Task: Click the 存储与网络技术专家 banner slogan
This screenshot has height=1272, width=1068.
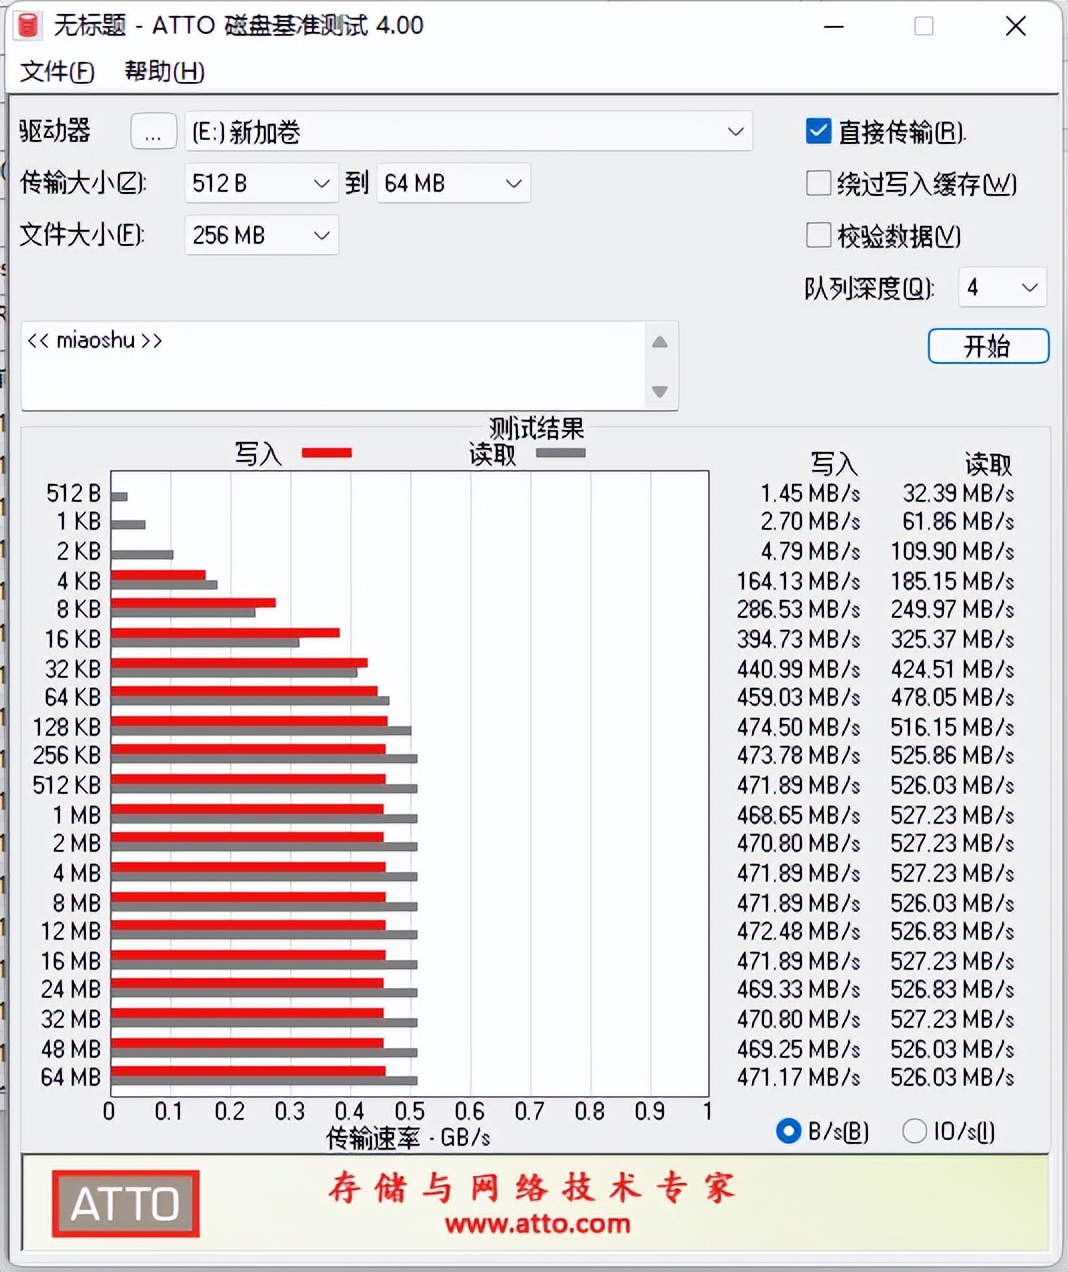Action: (x=532, y=1187)
